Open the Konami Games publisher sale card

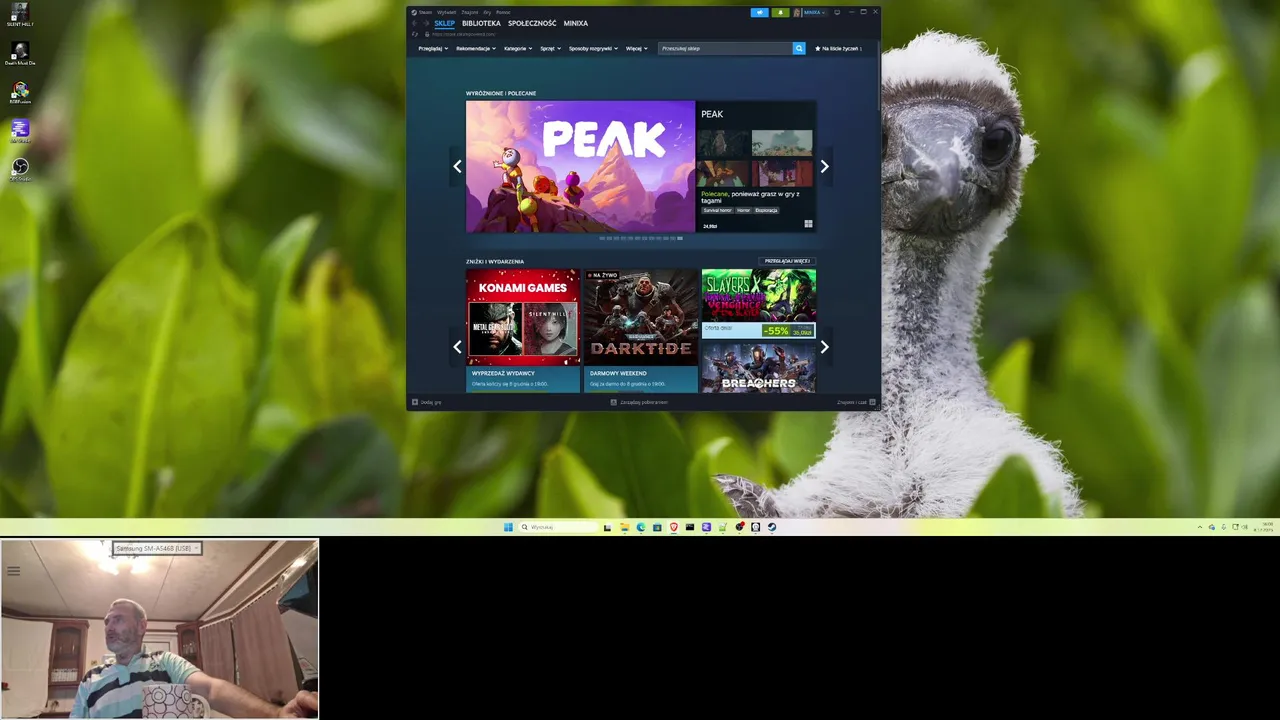pyautogui.click(x=523, y=331)
